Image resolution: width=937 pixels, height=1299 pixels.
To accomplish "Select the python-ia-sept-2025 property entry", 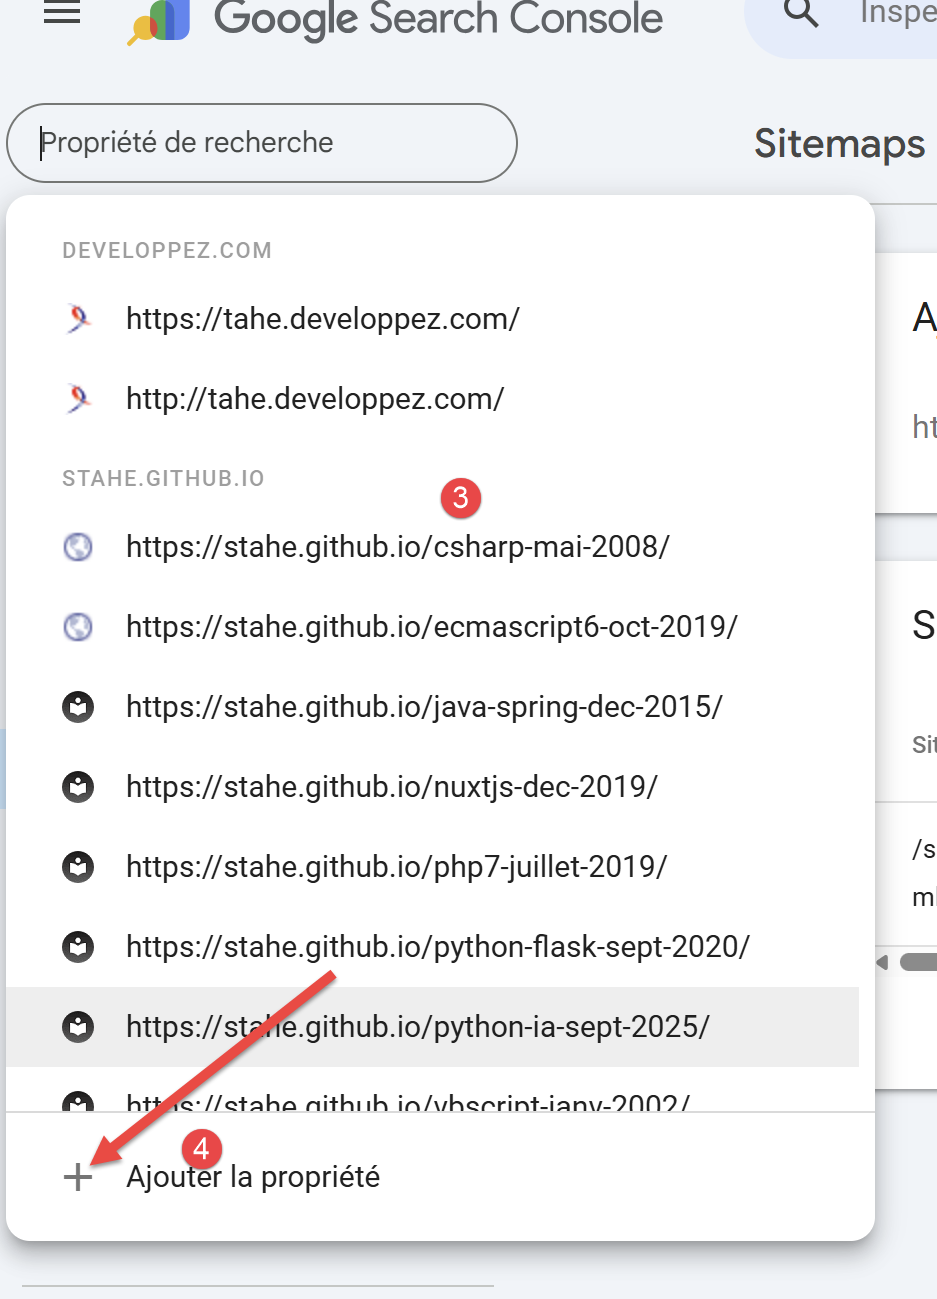I will 417,1027.
